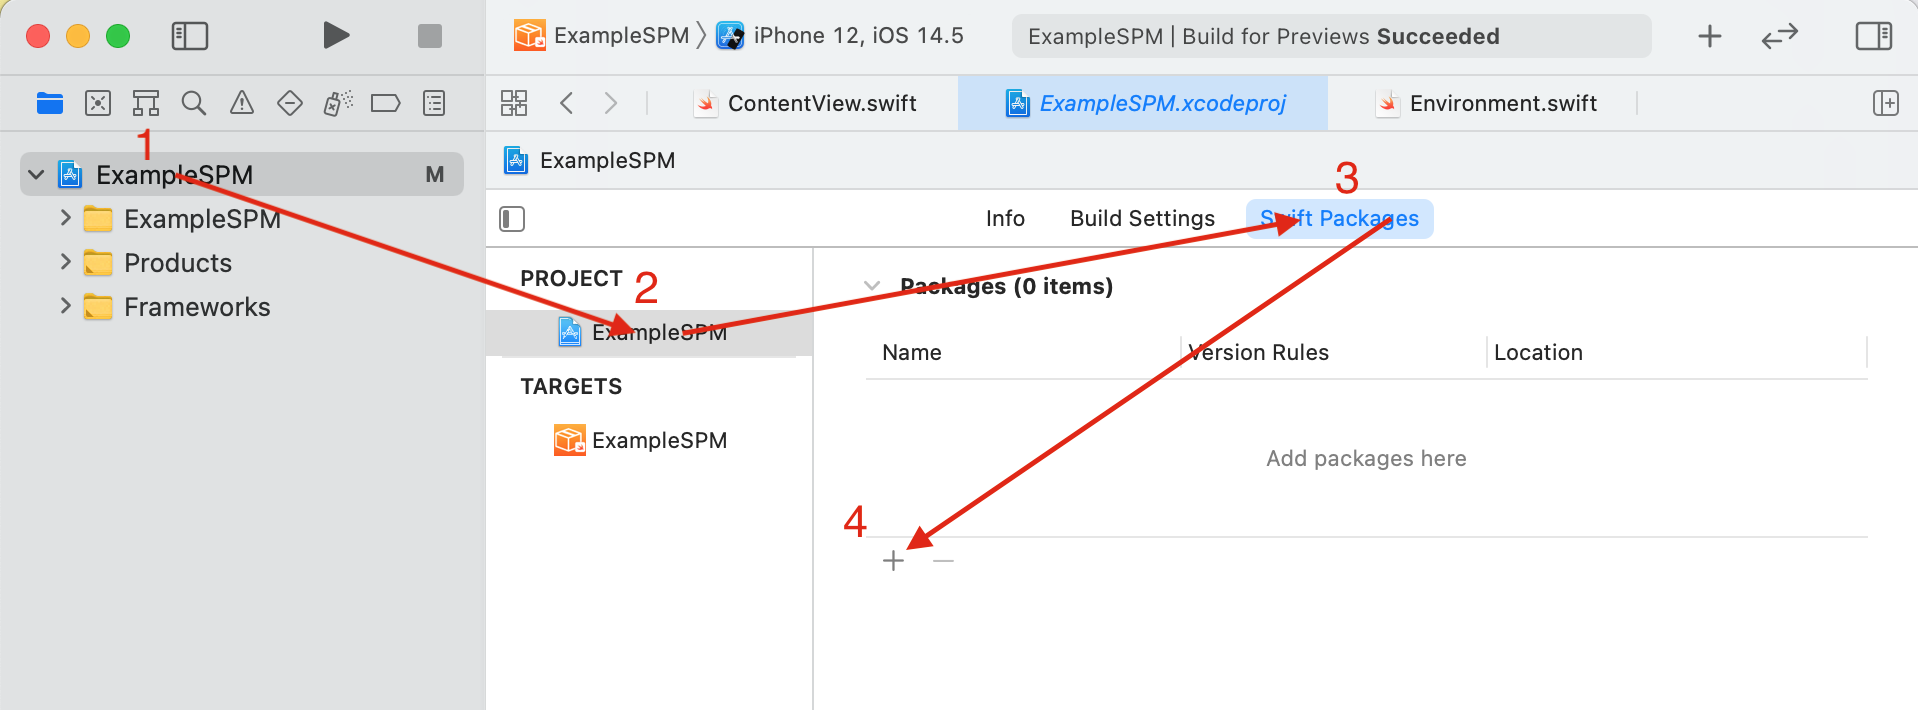Image resolution: width=1918 pixels, height=710 pixels.
Task: Remove package with minus button
Action: (943, 561)
